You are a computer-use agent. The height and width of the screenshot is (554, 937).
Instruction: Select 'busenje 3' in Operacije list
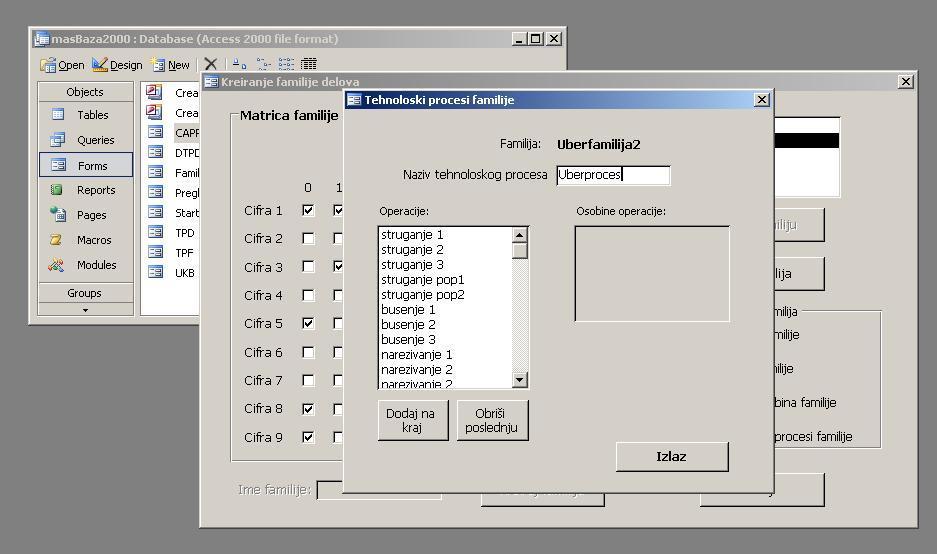pos(445,339)
